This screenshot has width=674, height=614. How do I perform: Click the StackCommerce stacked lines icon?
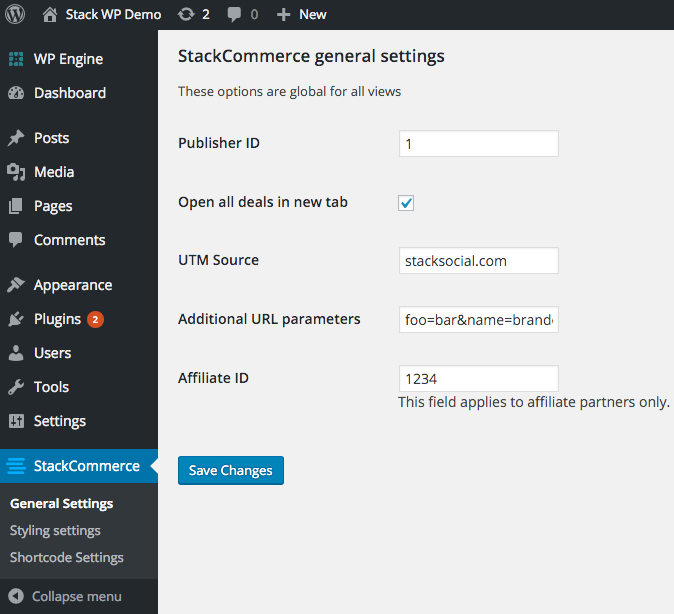click(16, 466)
